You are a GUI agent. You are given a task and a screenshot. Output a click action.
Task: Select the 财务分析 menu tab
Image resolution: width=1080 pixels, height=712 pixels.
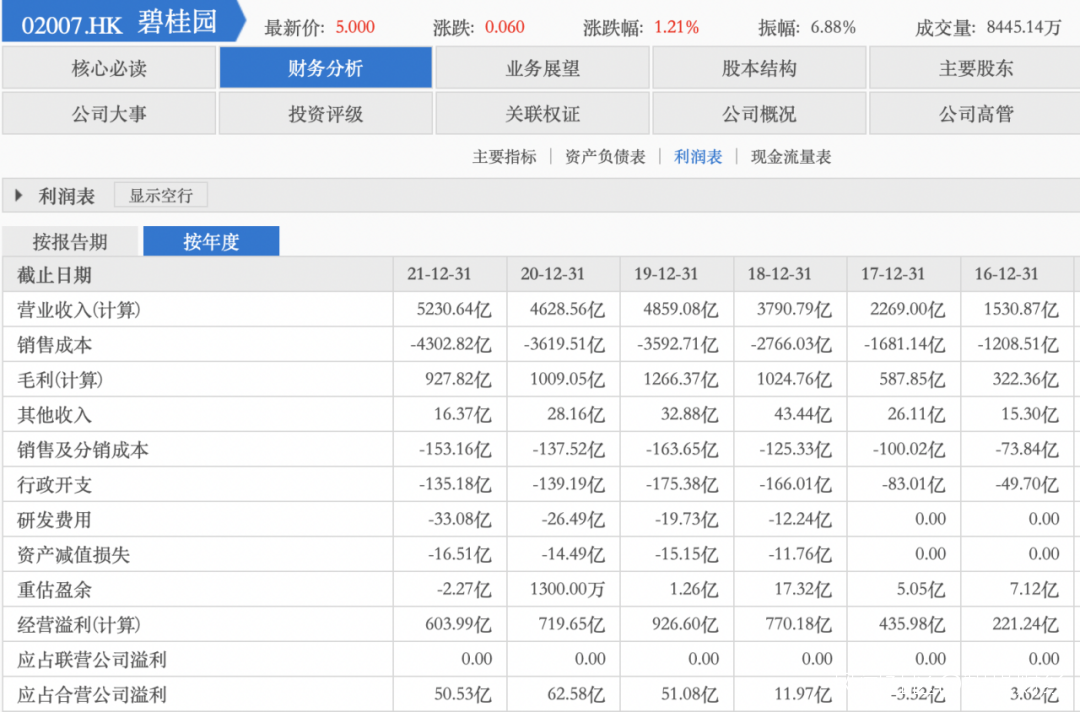pyautogui.click(x=326, y=69)
